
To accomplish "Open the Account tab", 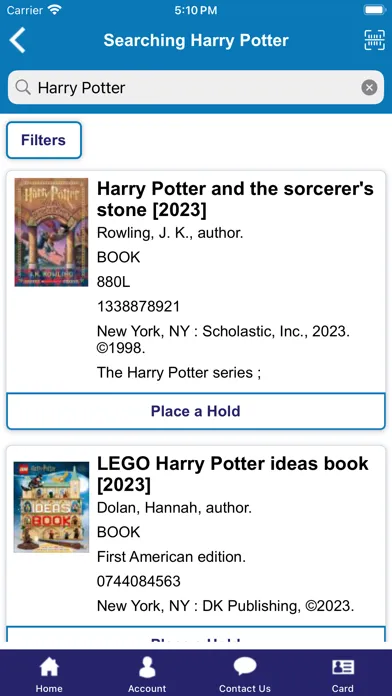I will click(147, 674).
